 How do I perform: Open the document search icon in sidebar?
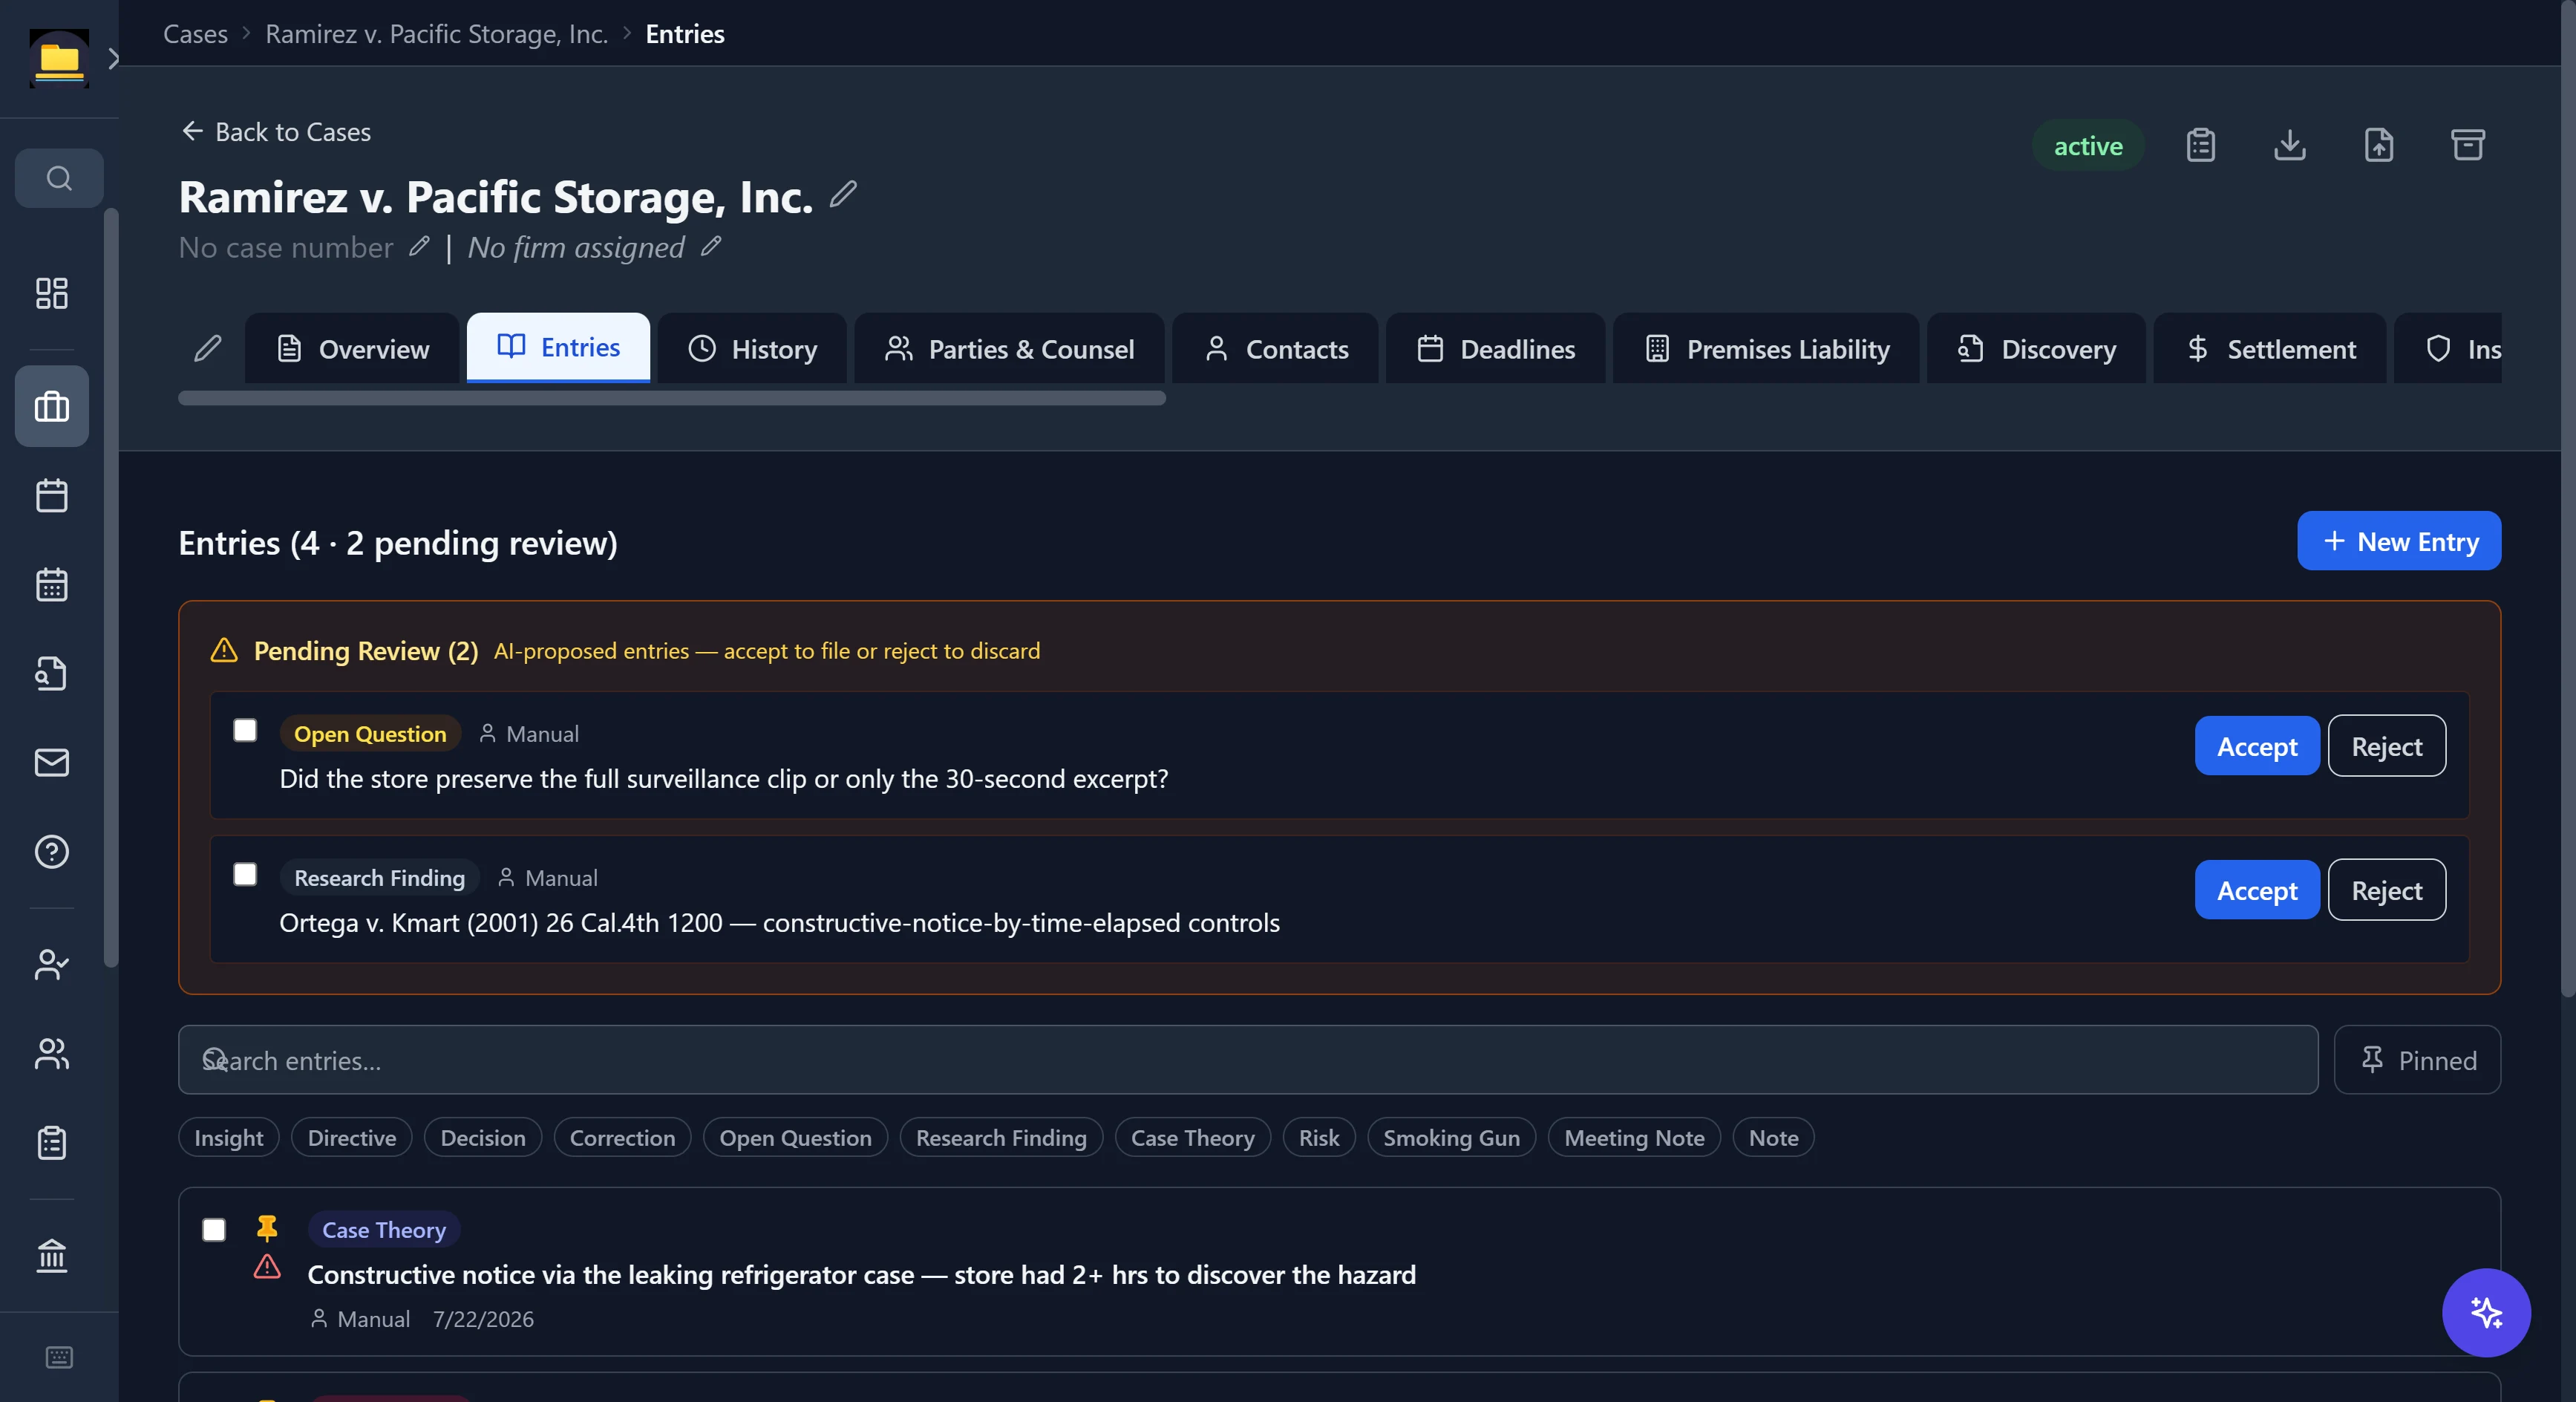tap(52, 673)
